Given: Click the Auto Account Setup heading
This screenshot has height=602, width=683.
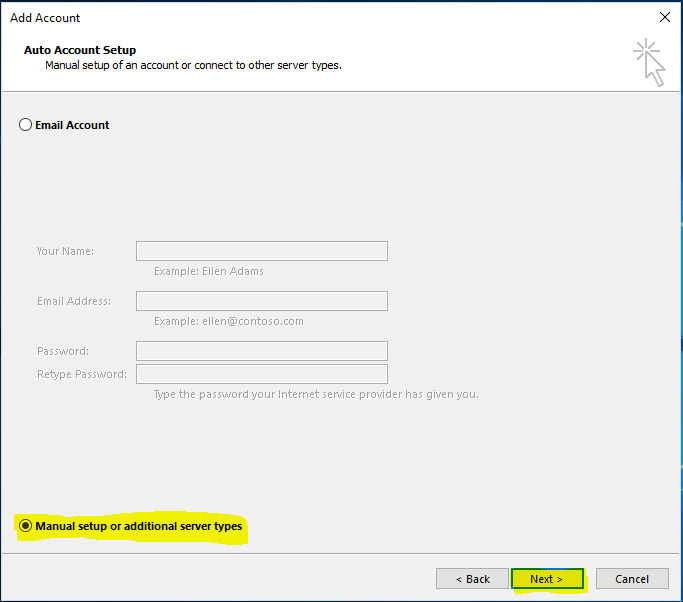Looking at the screenshot, I should point(79,50).
